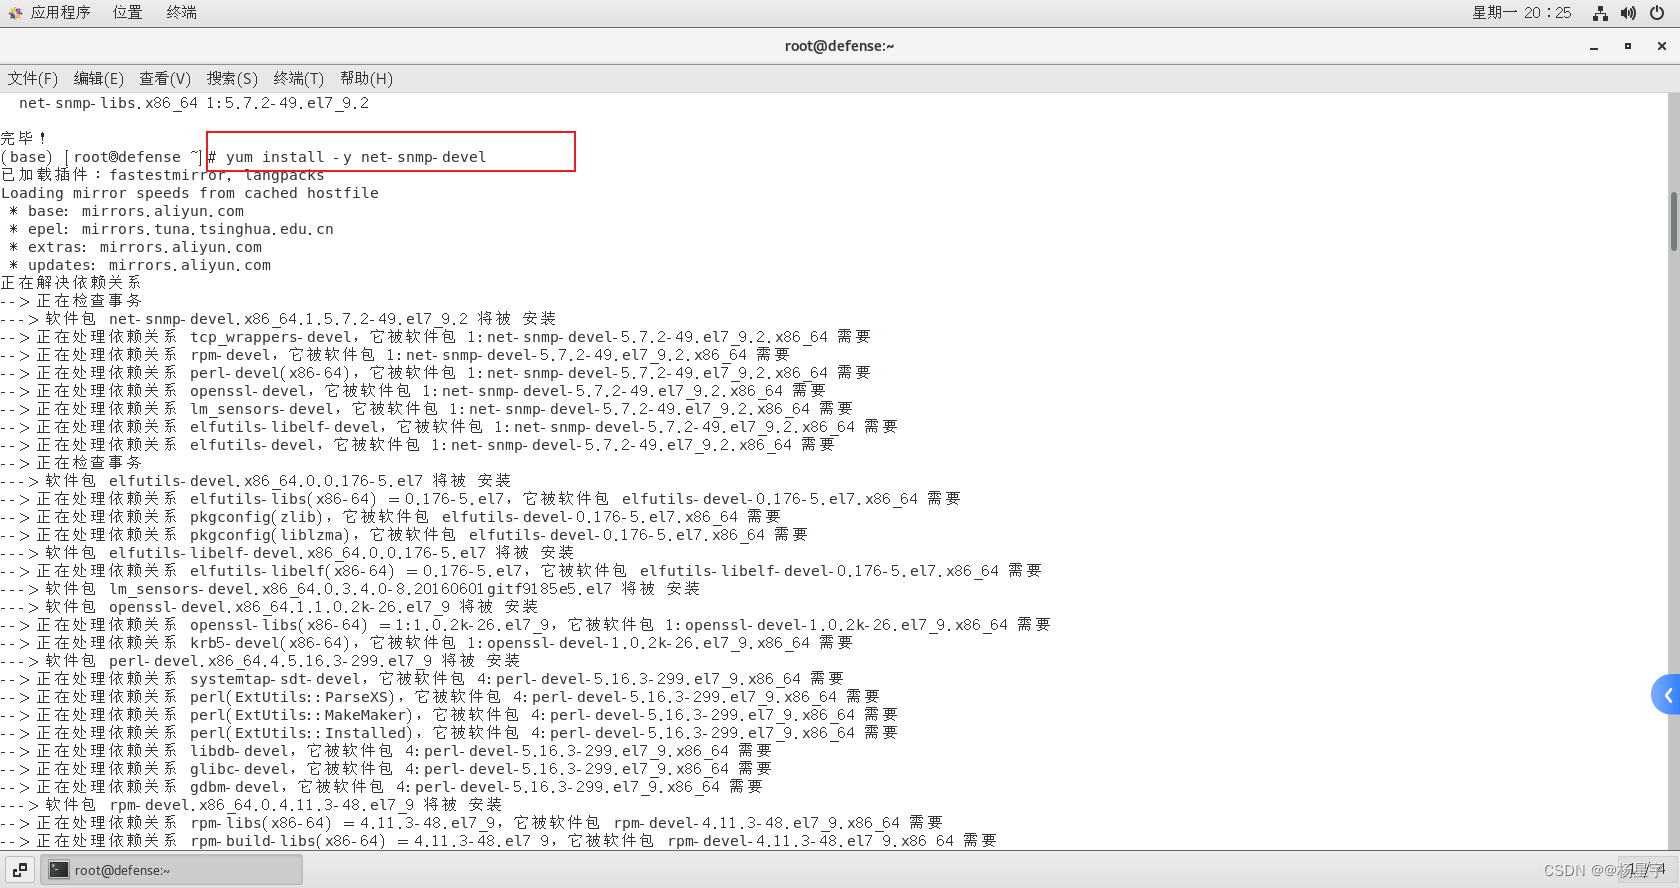1680x888 pixels.
Task: Click the (base) [root@defense ~] prompt
Action: [101, 157]
